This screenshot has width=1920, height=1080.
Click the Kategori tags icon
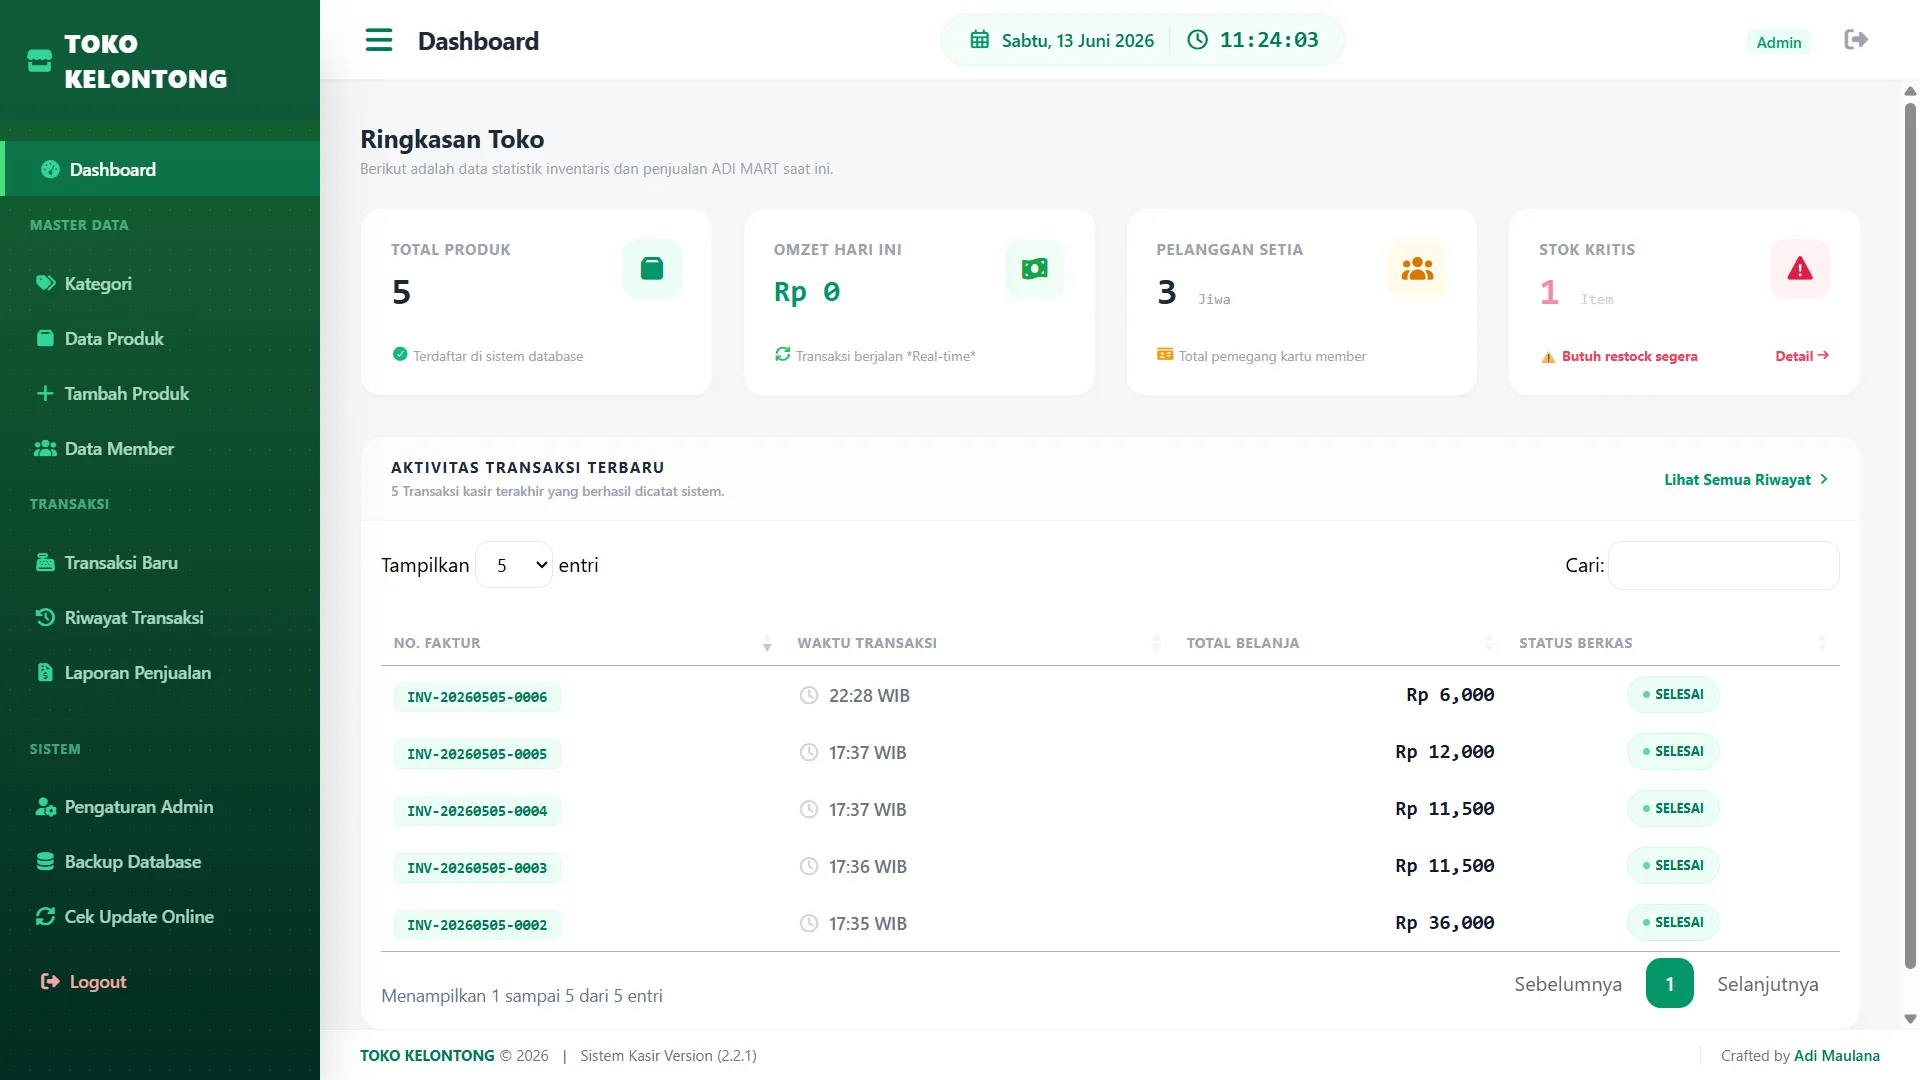click(46, 283)
